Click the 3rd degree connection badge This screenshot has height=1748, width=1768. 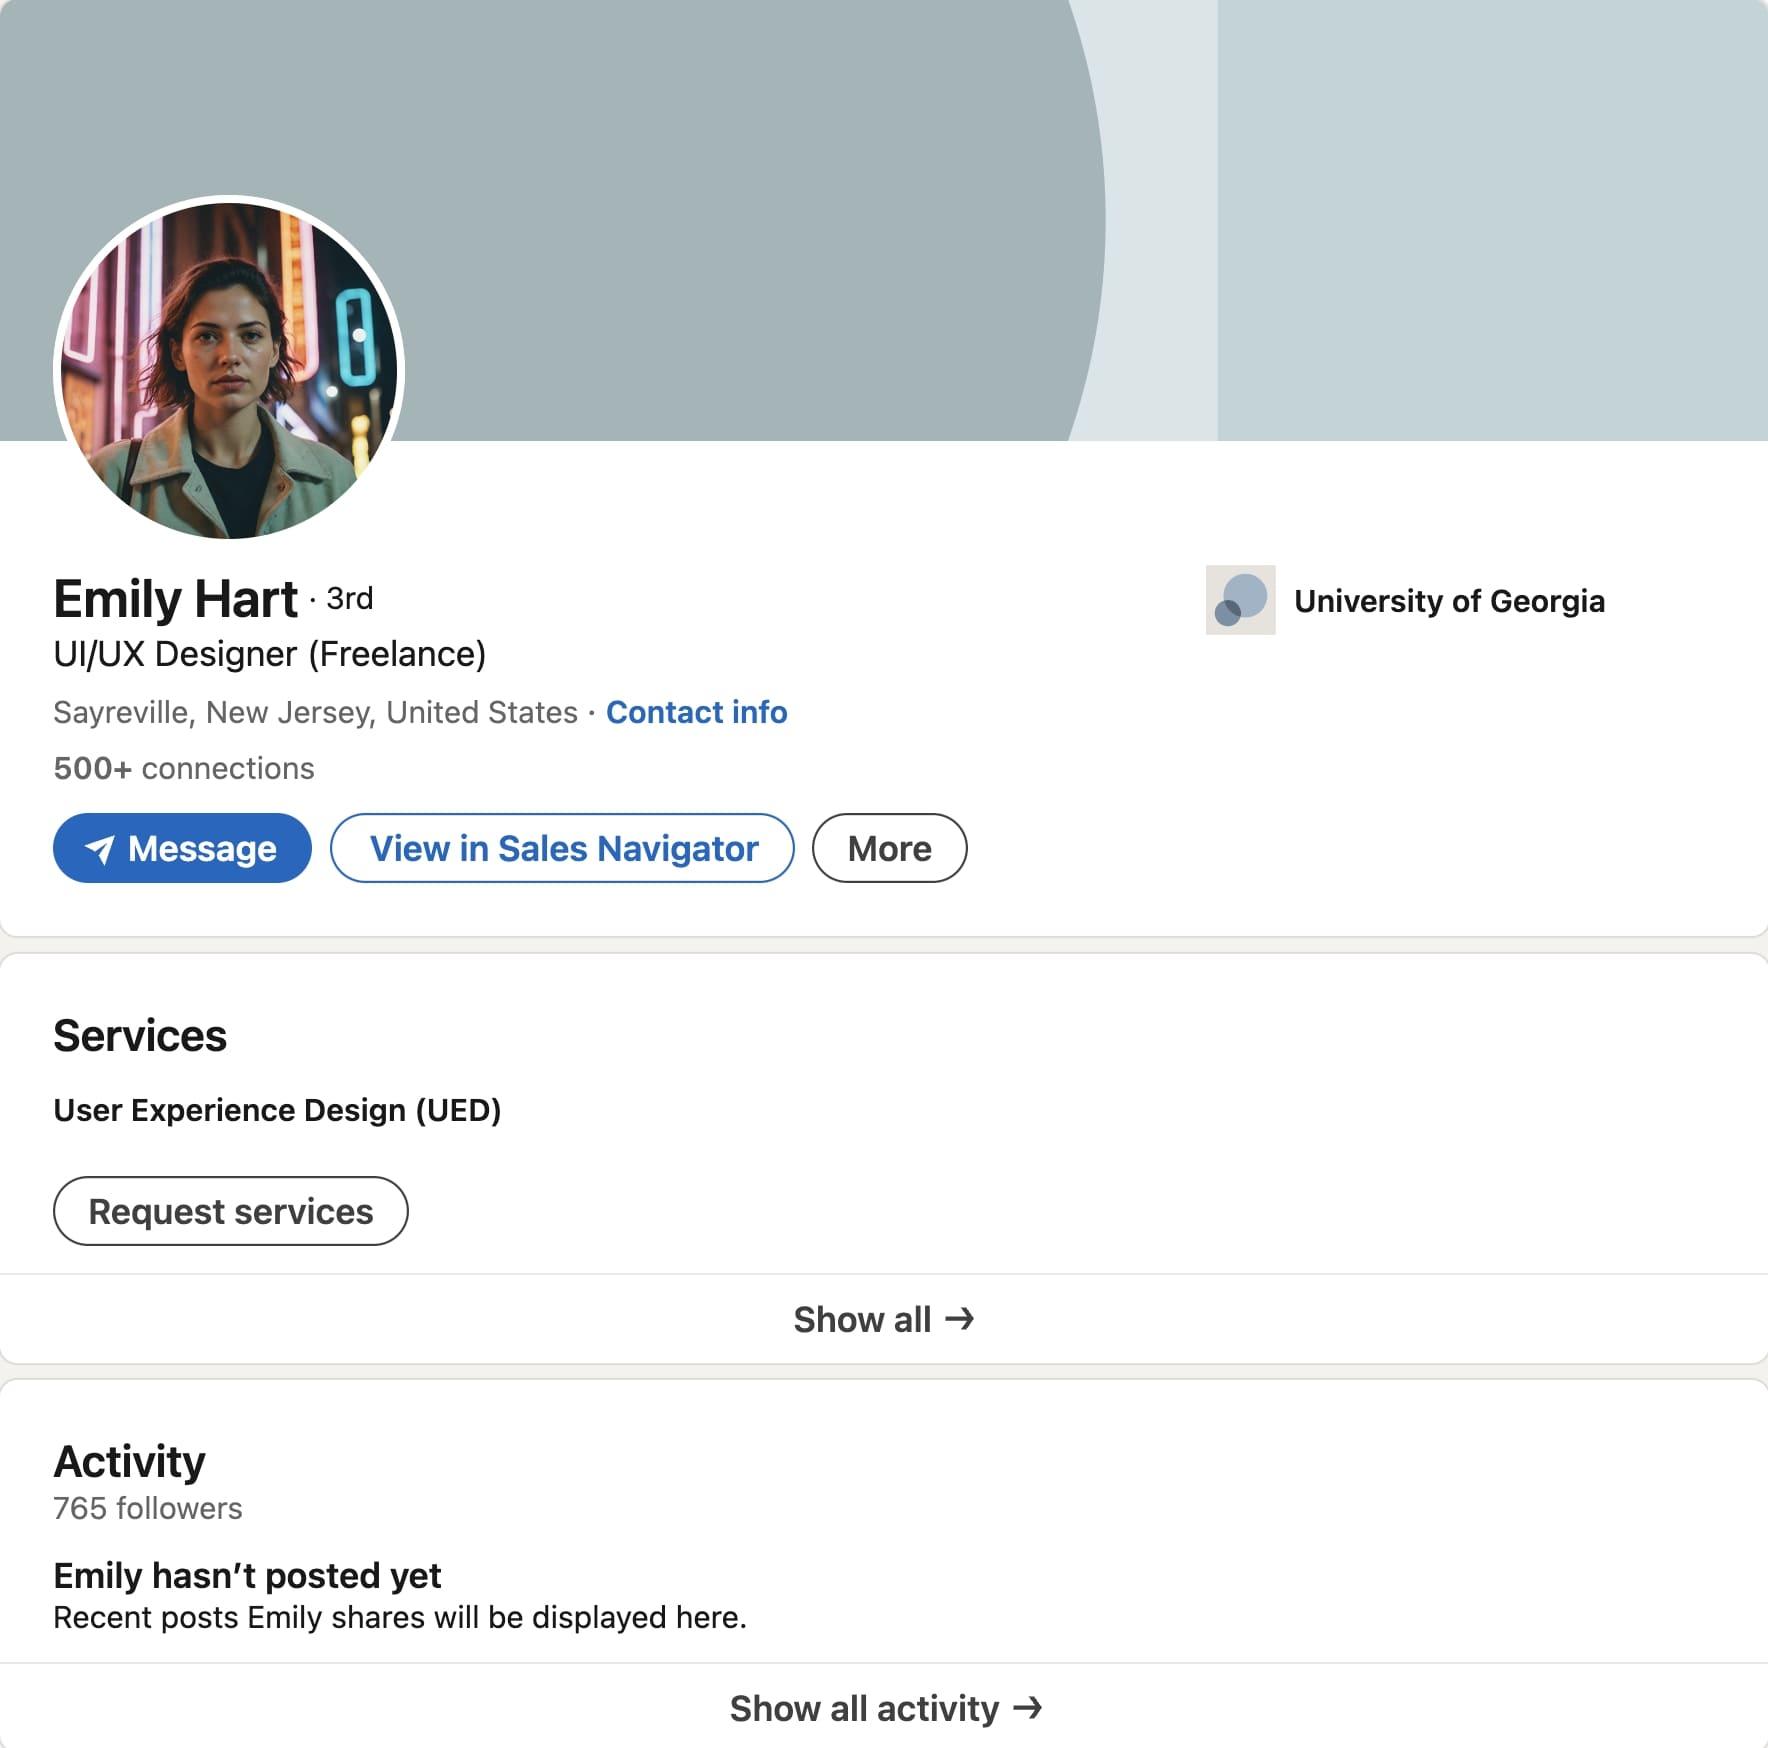[349, 599]
